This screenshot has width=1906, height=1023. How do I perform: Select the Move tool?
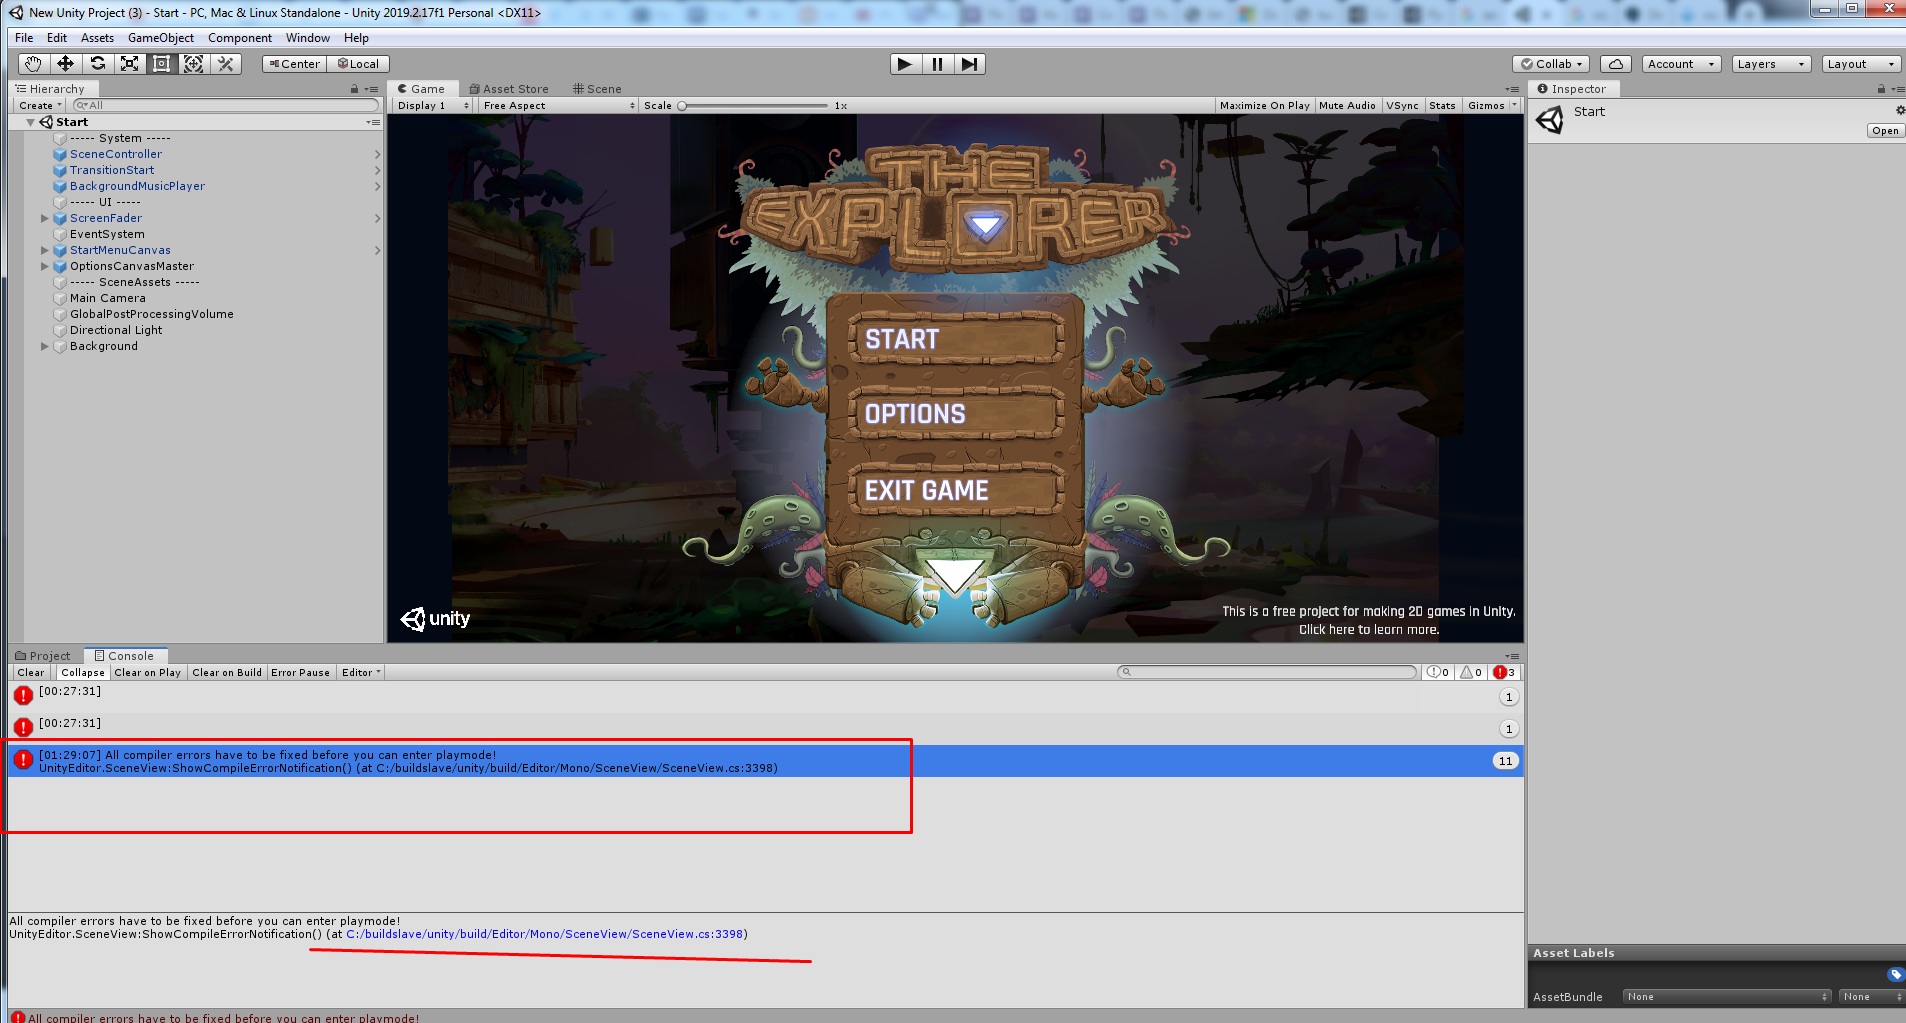65,64
